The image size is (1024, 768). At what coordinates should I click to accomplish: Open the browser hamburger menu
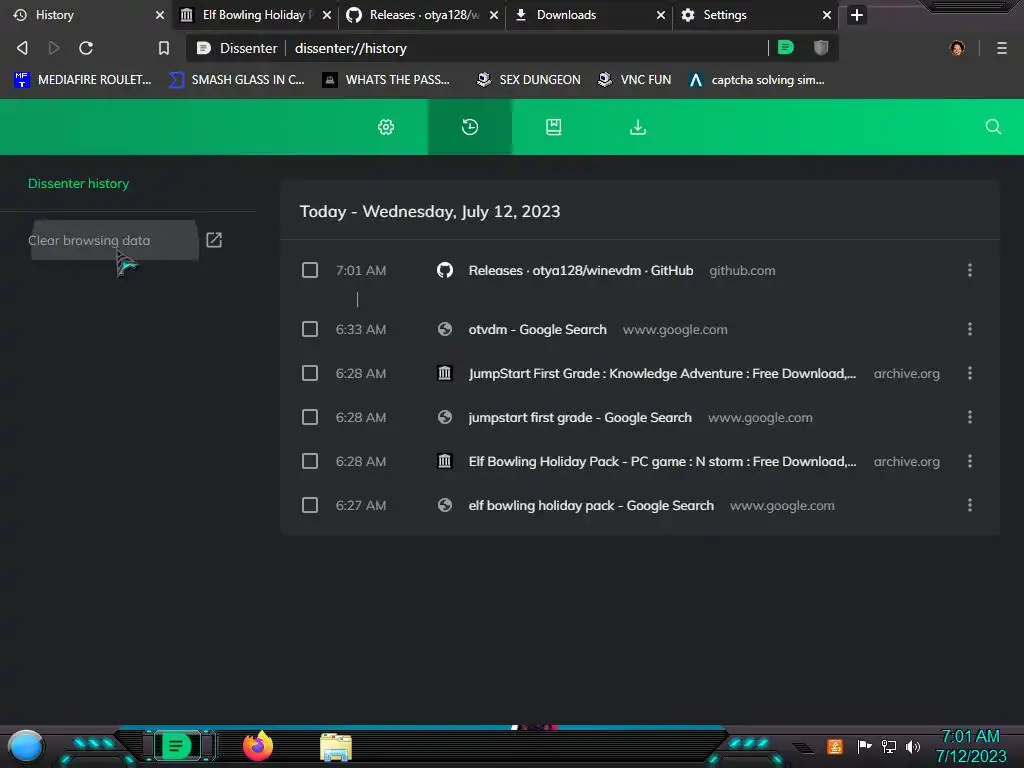coord(1002,48)
